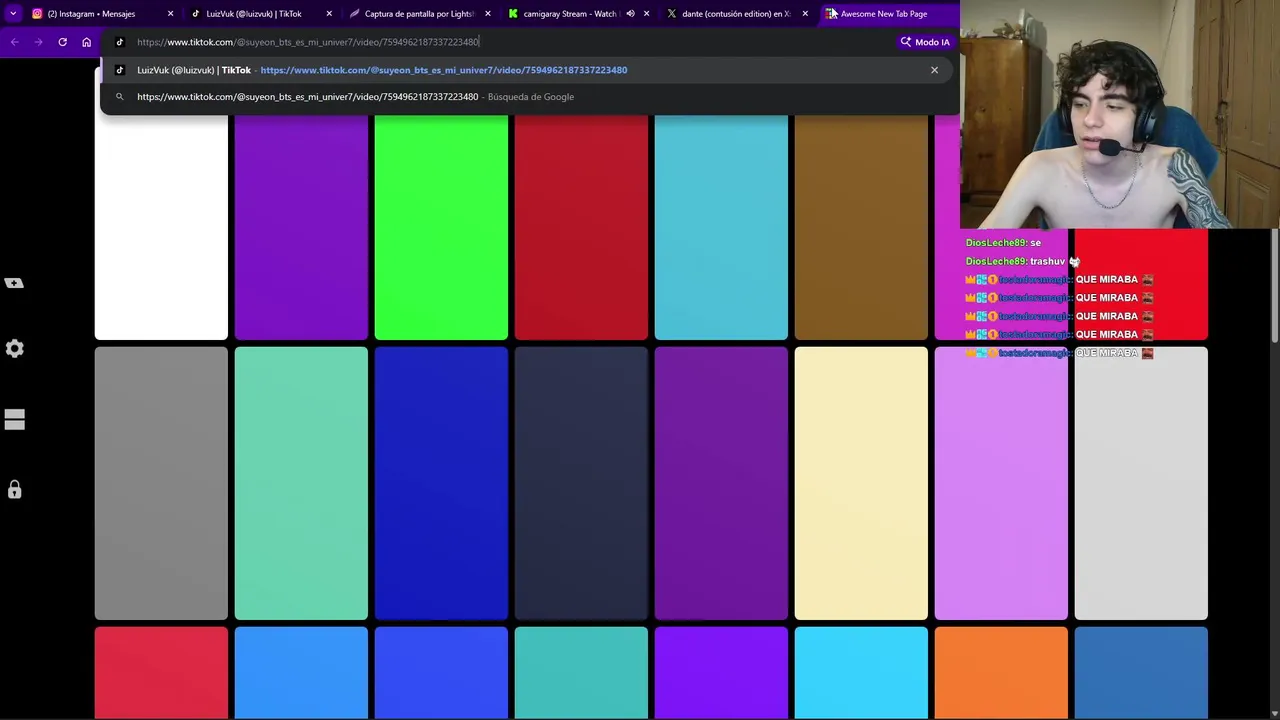The width and height of the screenshot is (1280, 720).
Task: Select the sky blue tile below the cream tile
Action: tap(861, 673)
